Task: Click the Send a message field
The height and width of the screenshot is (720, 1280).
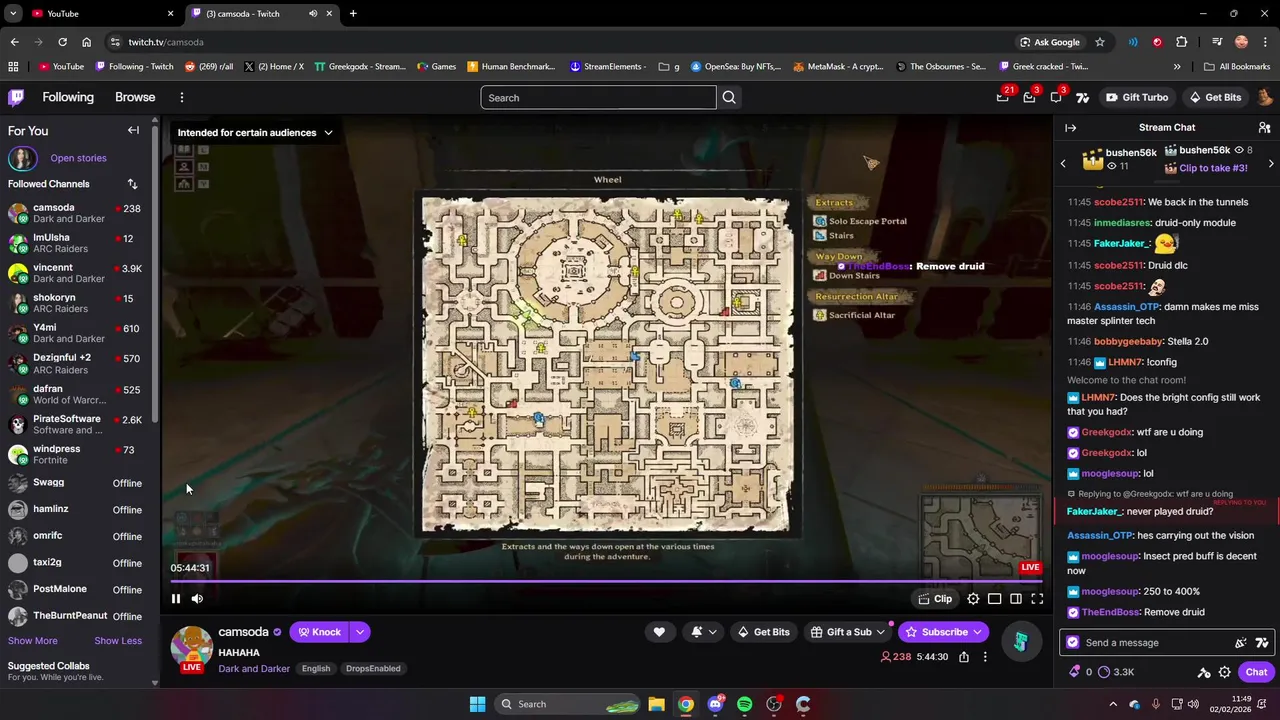Action: pyautogui.click(x=1155, y=643)
